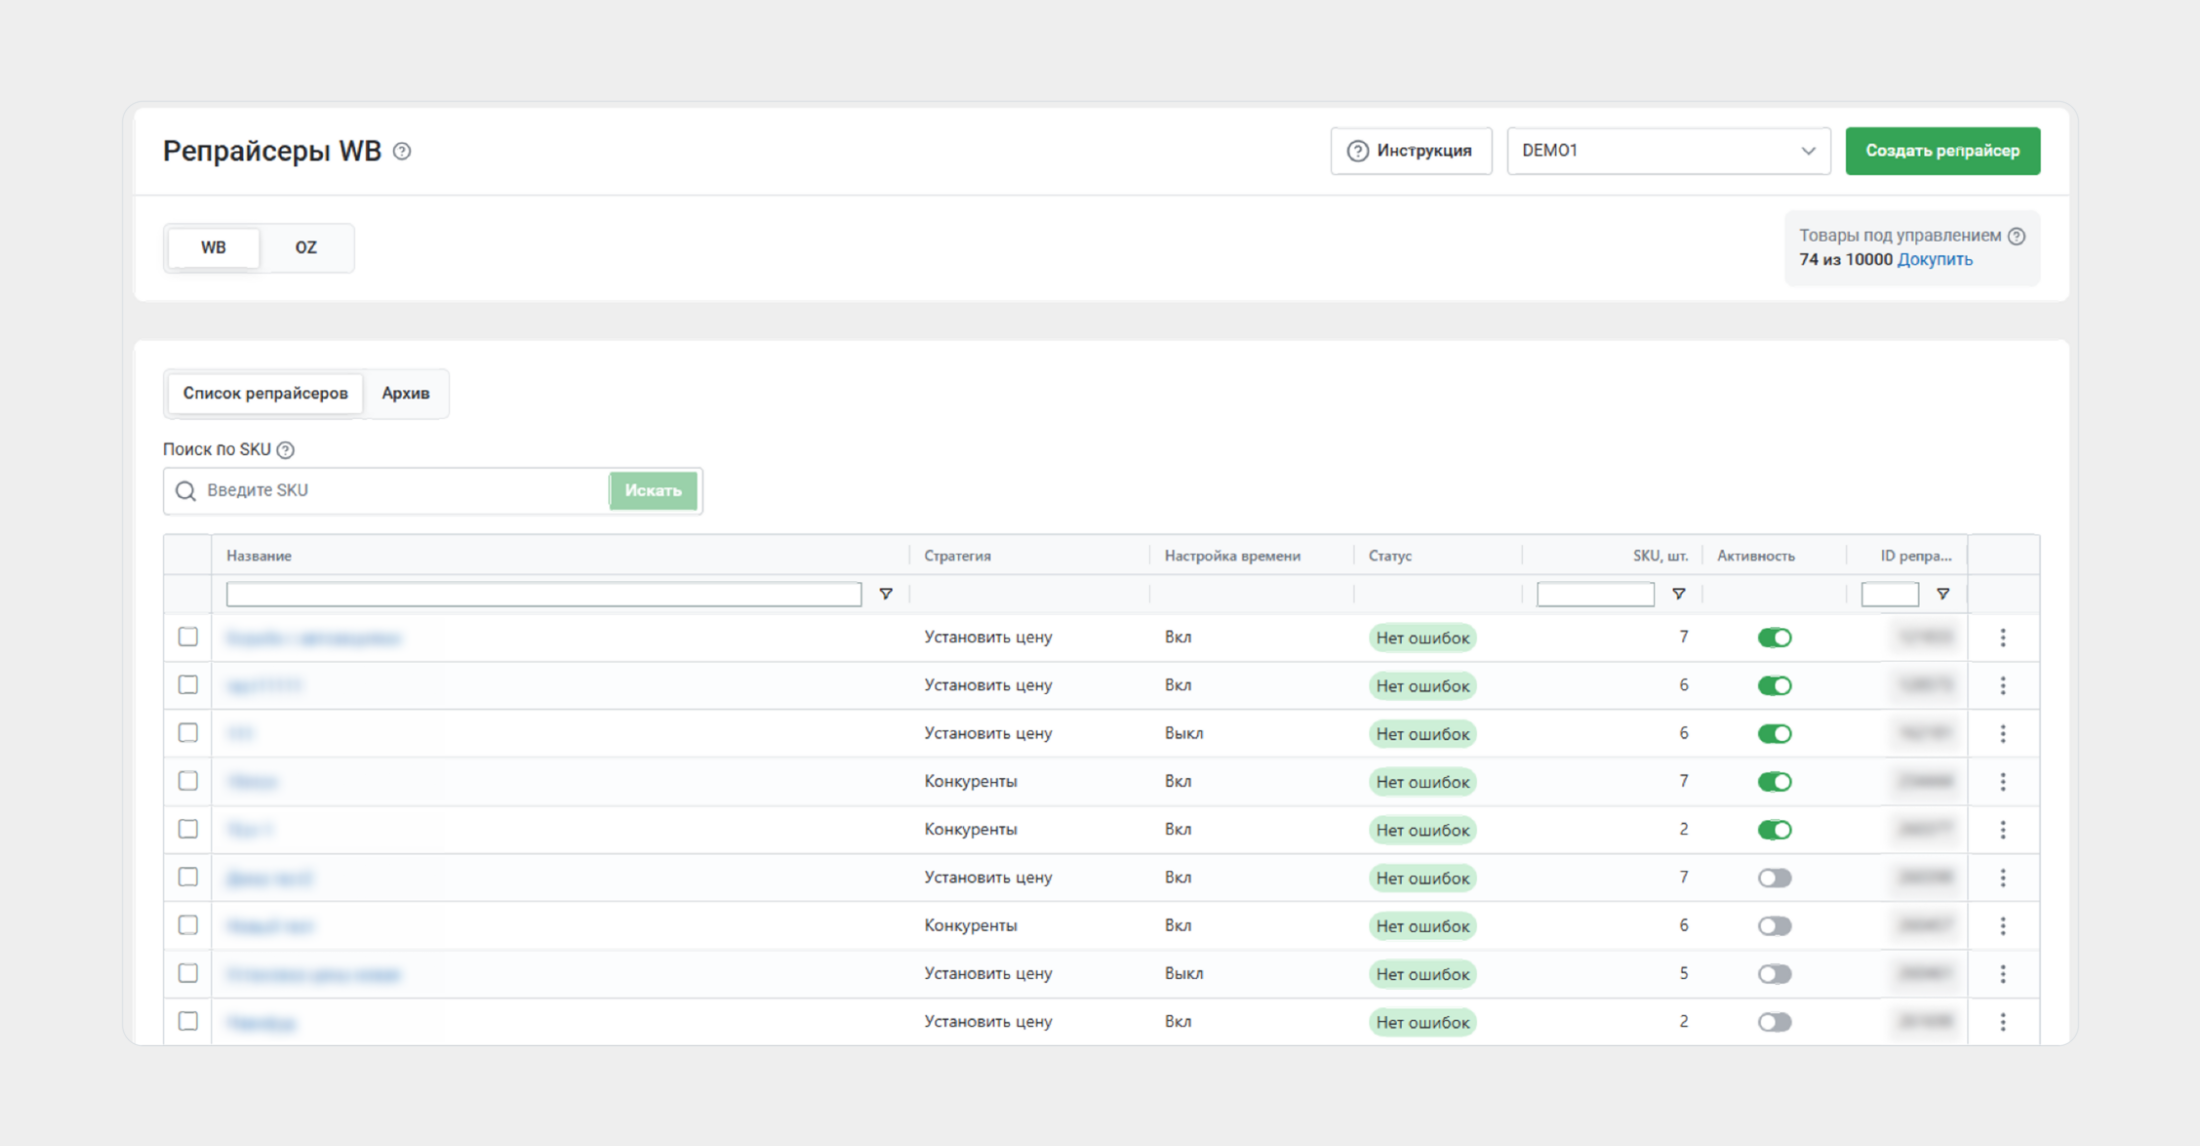Image resolution: width=2200 pixels, height=1146 pixels.
Task: Open kebab menu of Установить цену Вкл 6 SKU row
Action: click(2003, 686)
